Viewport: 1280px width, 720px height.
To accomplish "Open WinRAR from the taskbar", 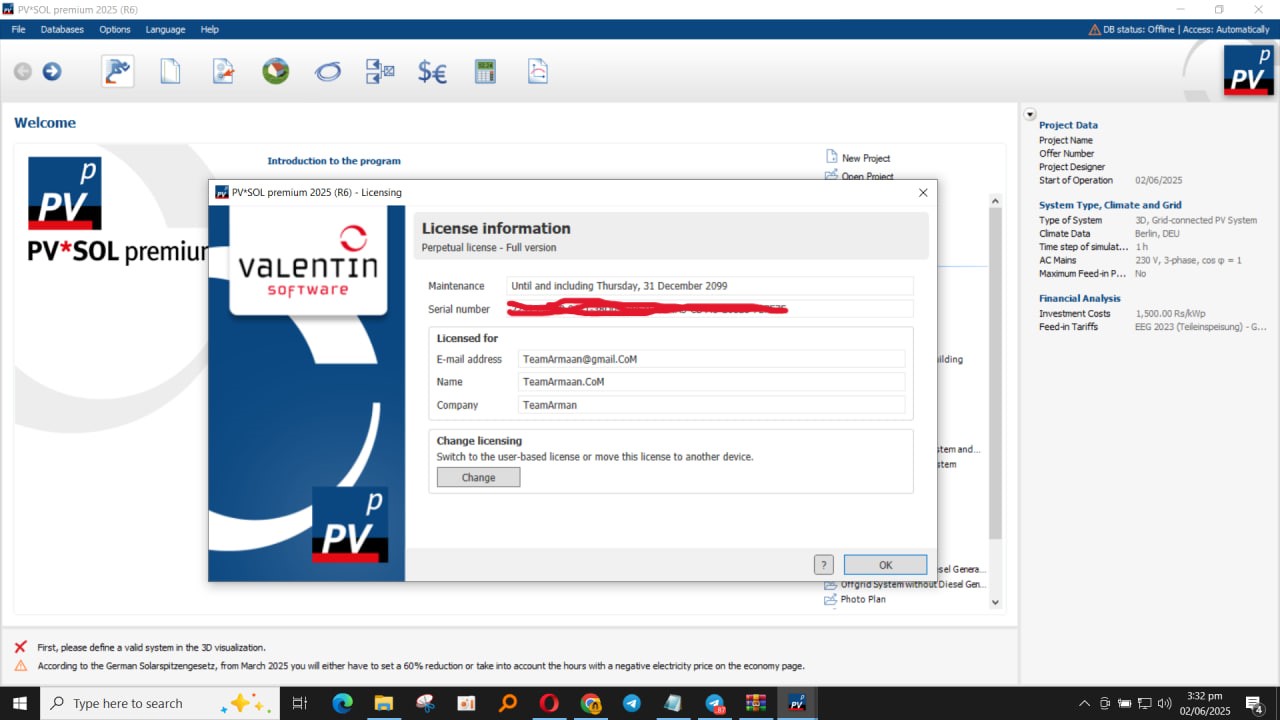I will click(756, 703).
